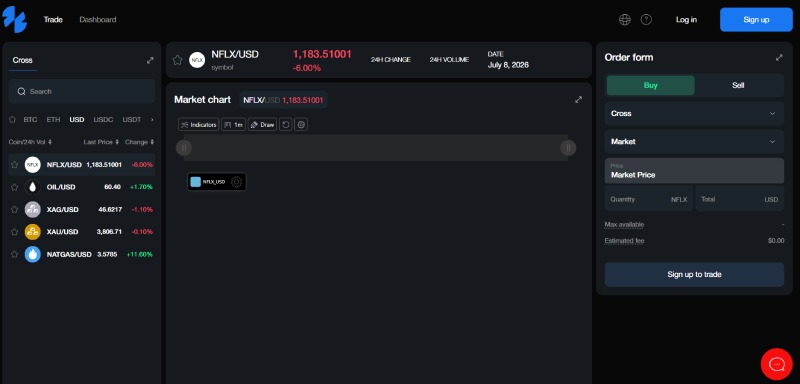Filter markets by BTC
This screenshot has width=800, height=384.
[x=30, y=120]
